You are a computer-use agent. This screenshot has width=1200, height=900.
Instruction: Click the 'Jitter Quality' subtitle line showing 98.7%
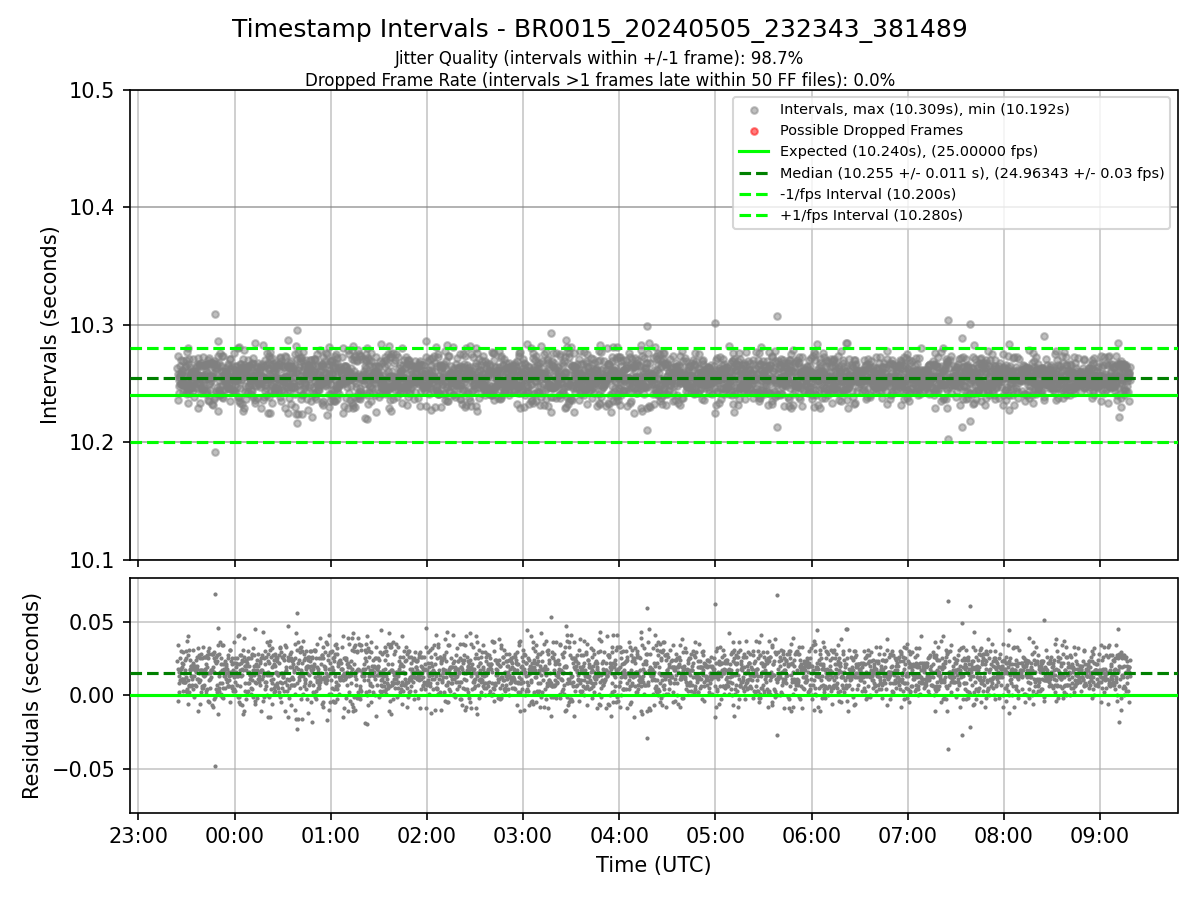599,58
